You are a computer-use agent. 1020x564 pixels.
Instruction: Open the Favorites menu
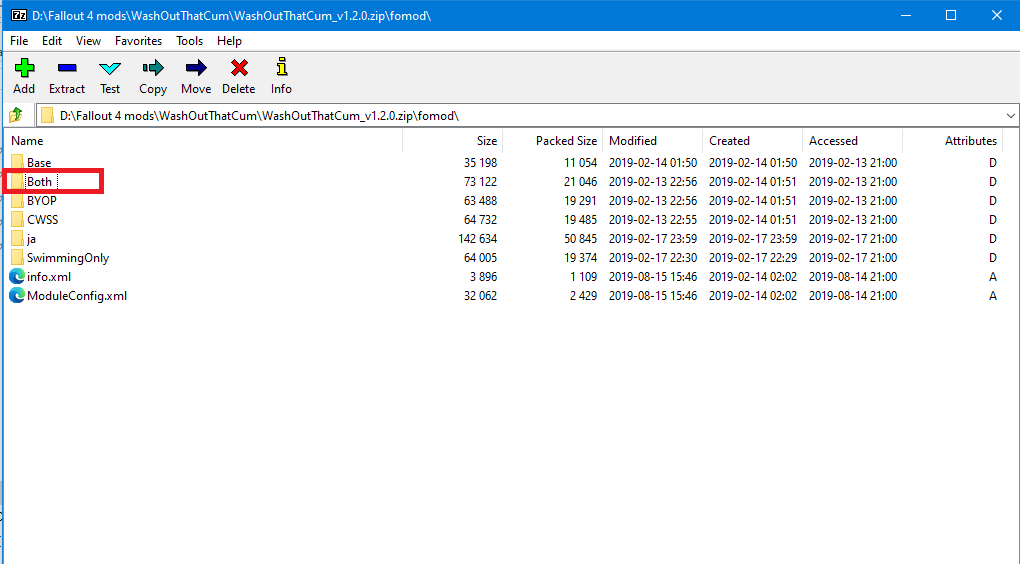coord(138,41)
